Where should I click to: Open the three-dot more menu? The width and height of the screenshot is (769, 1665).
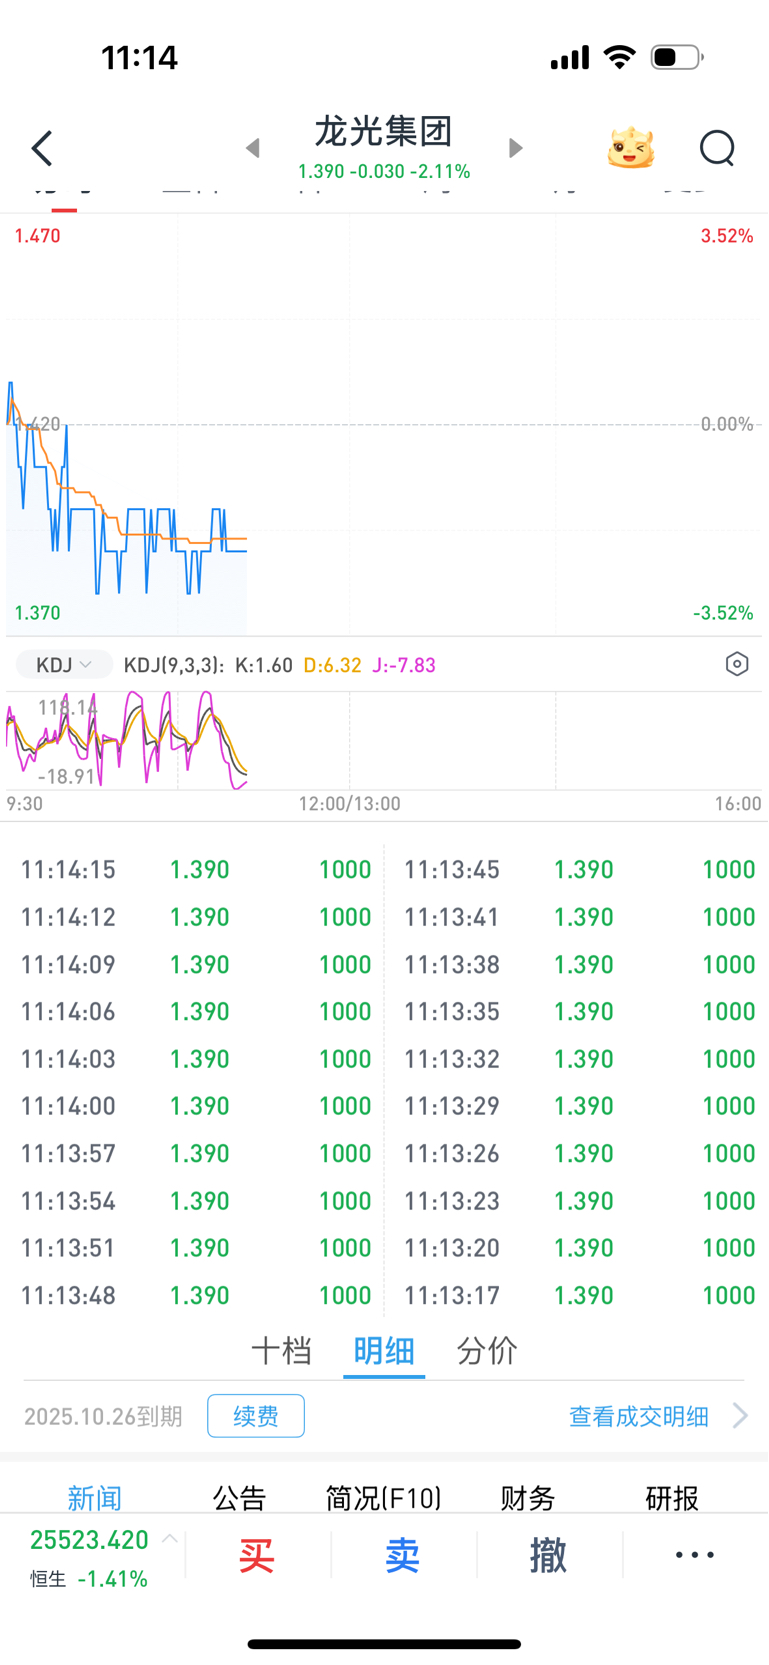pos(695,1555)
